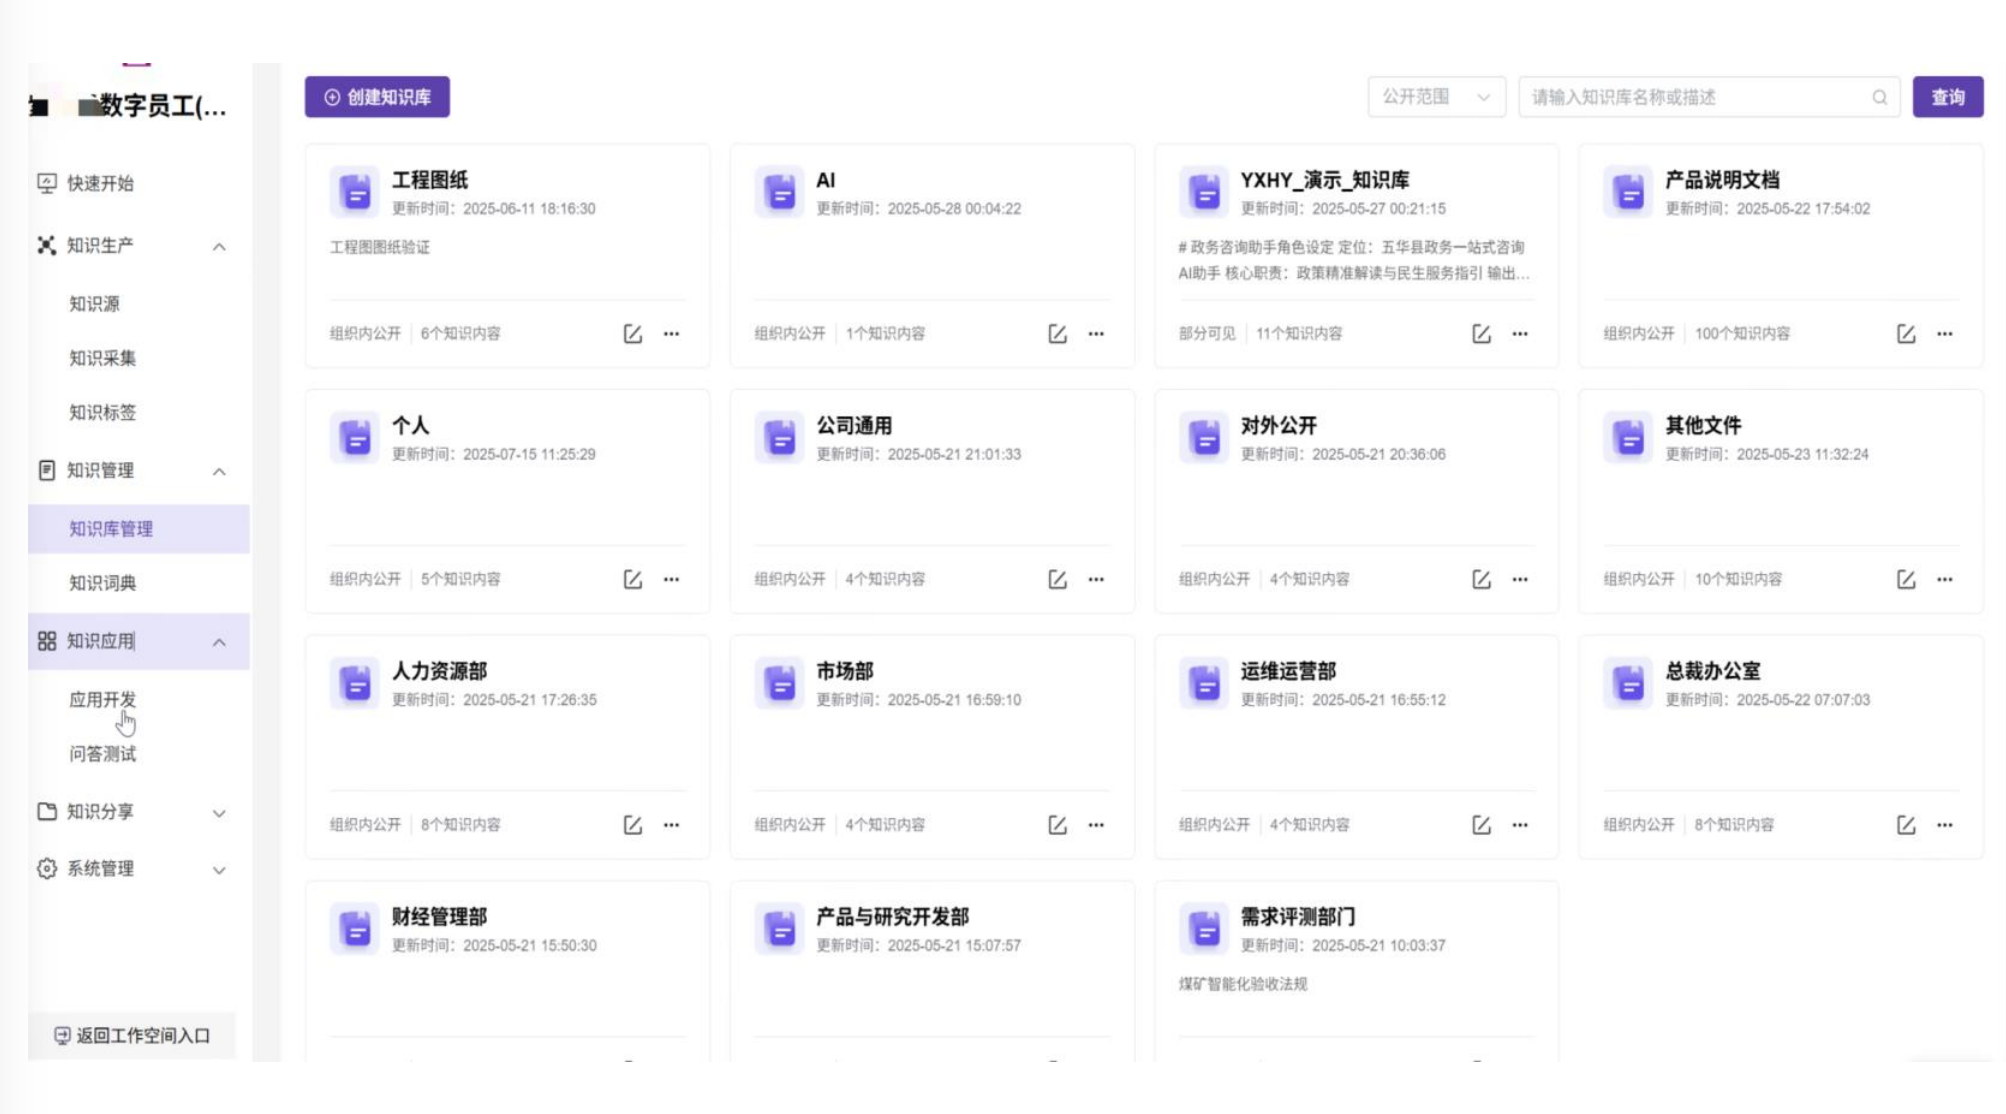The image size is (2006, 1114).
Task: Click the 创建知识库 button
Action: click(x=377, y=97)
